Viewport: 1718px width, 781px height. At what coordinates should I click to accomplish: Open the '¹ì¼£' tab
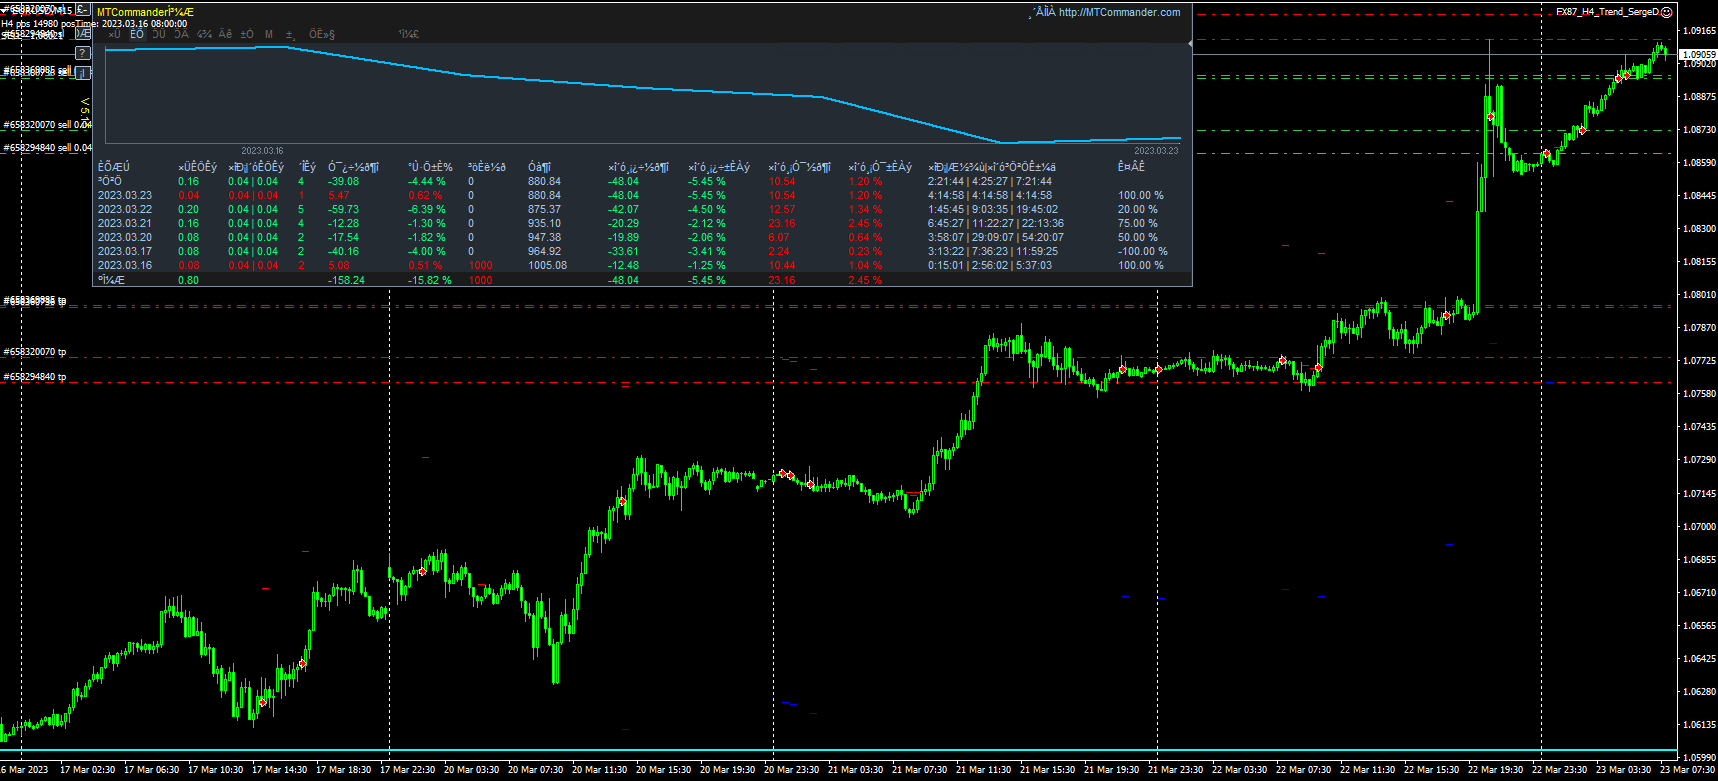(408, 34)
